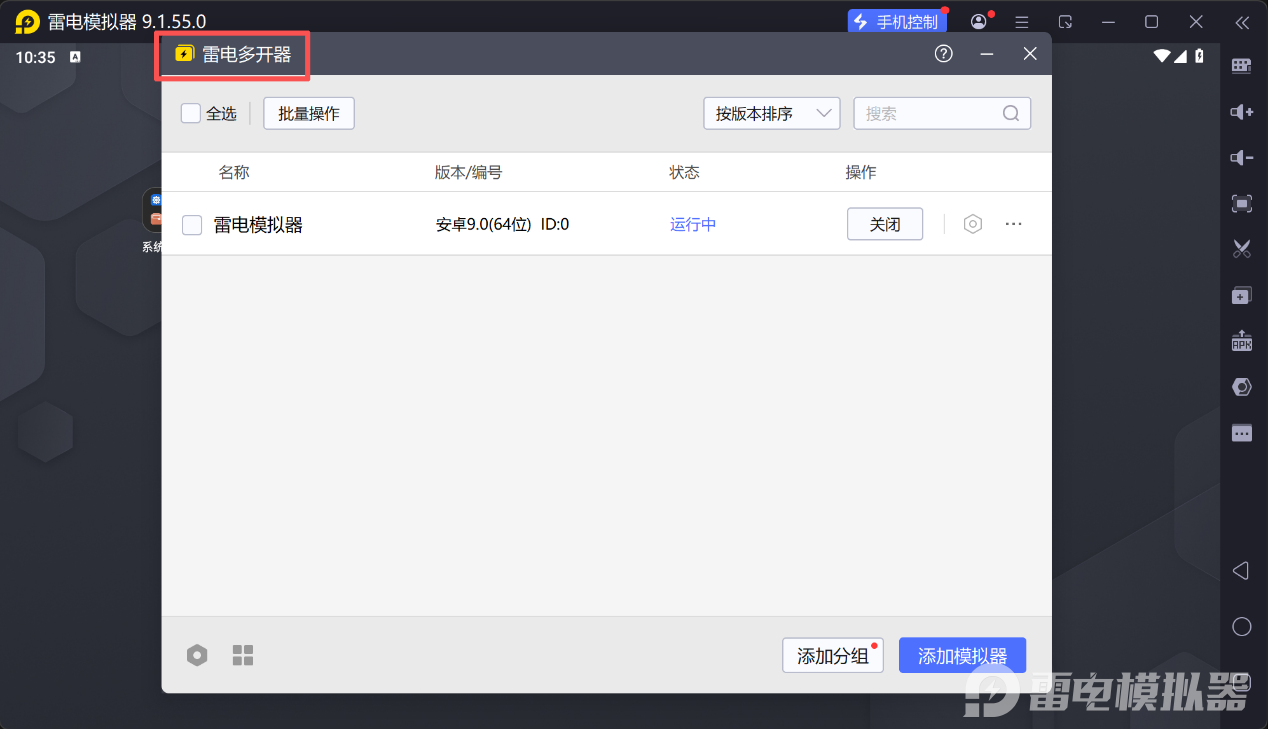Click the install APK icon

coord(1241,341)
